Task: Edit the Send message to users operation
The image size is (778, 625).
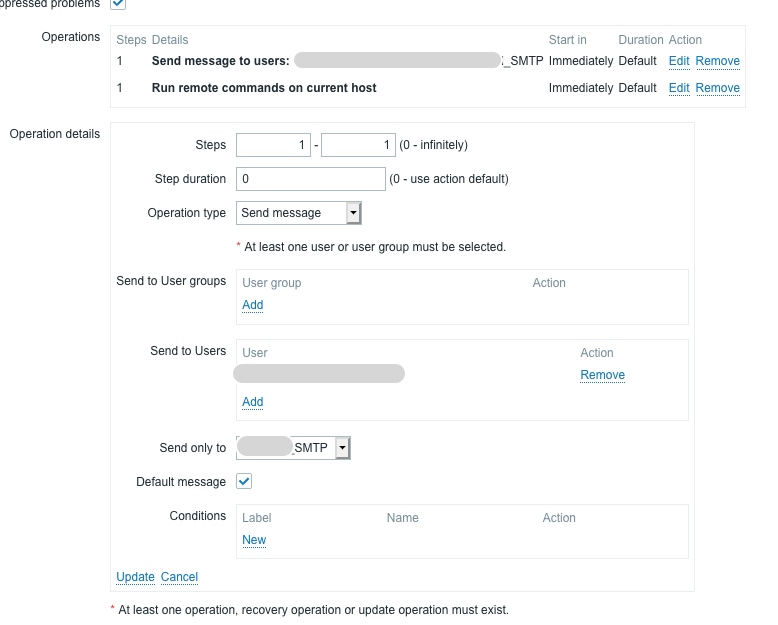Action: pyautogui.click(x=679, y=61)
